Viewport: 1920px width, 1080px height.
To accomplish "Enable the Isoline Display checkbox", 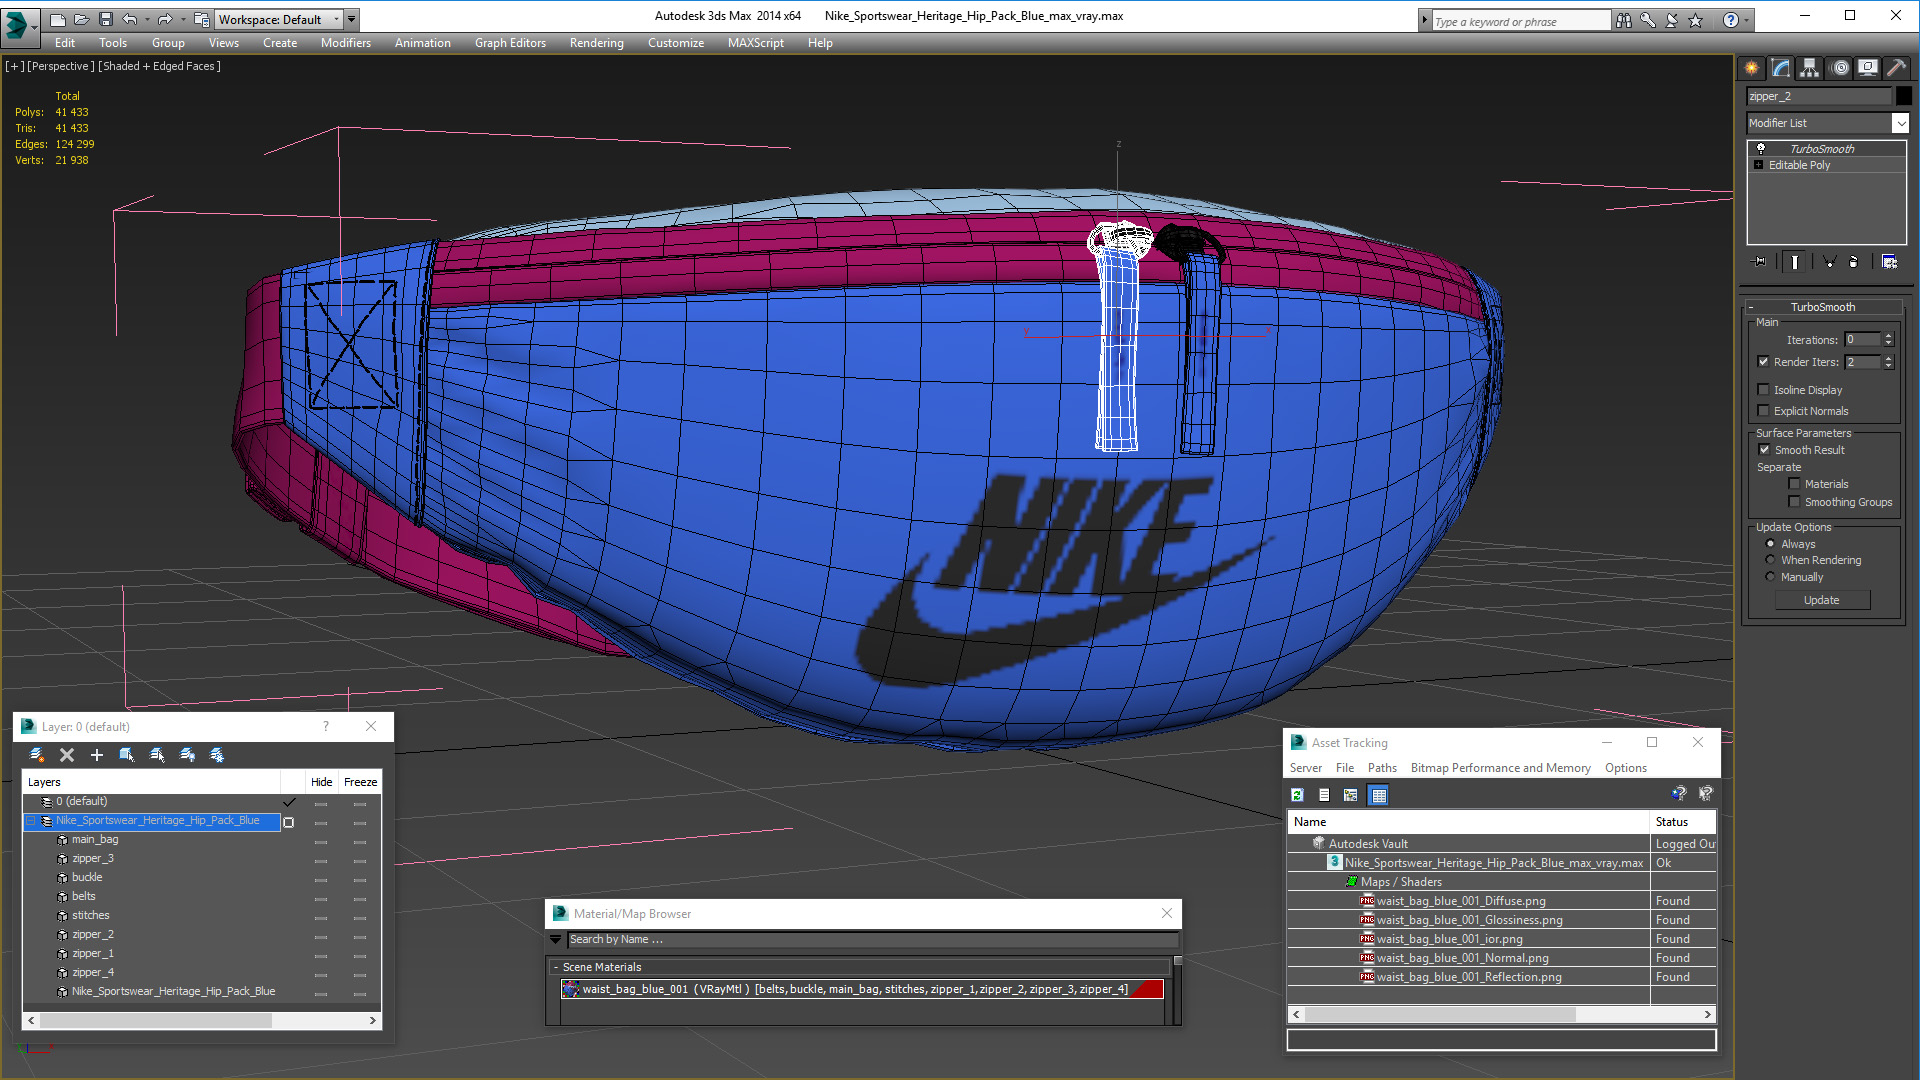I will [1763, 390].
